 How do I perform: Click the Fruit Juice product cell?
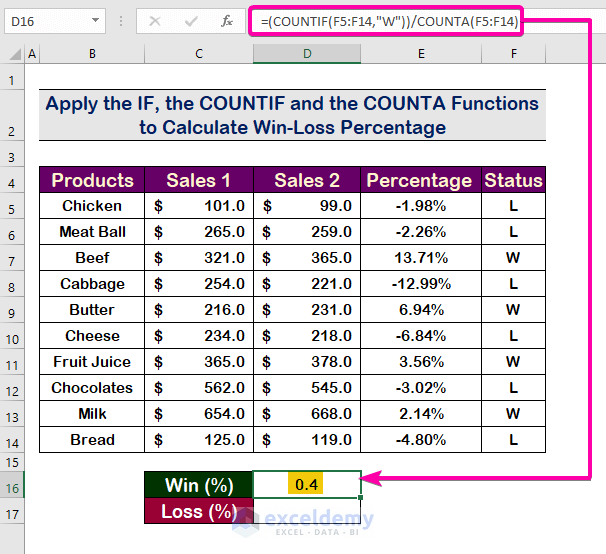click(92, 362)
